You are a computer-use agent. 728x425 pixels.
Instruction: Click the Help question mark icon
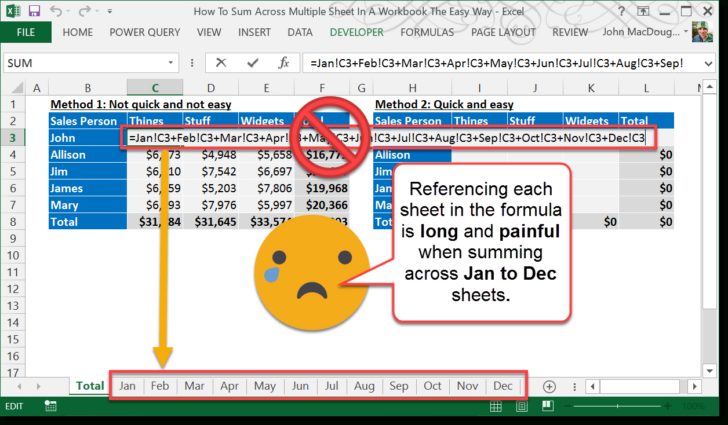pos(621,11)
